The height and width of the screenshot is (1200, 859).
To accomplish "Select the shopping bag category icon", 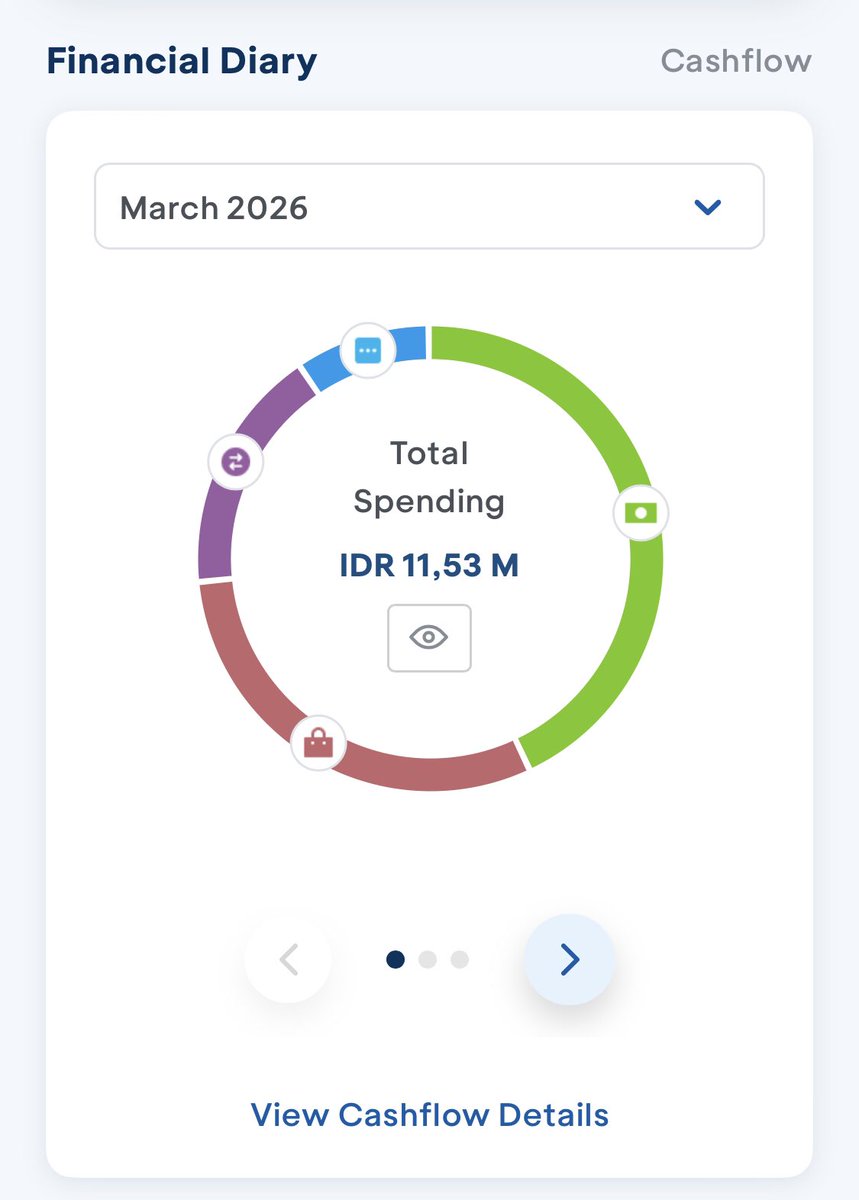I will pyautogui.click(x=318, y=743).
